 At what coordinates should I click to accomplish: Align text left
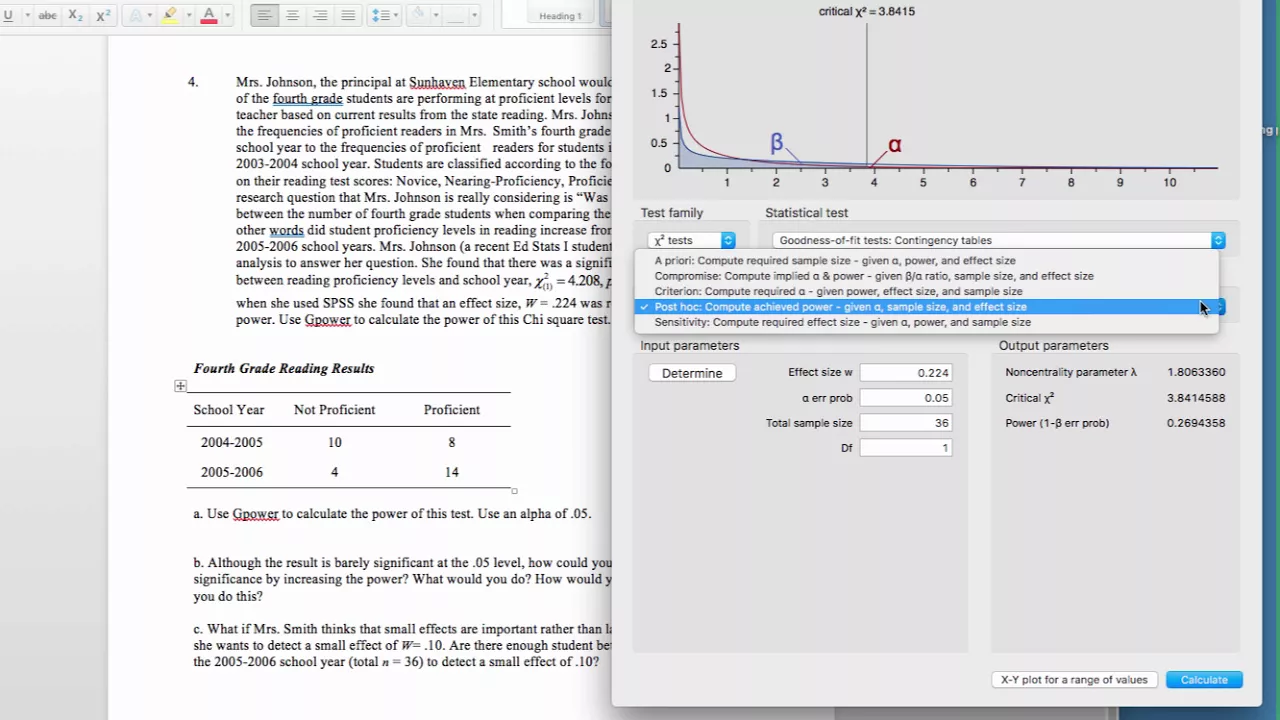point(265,16)
